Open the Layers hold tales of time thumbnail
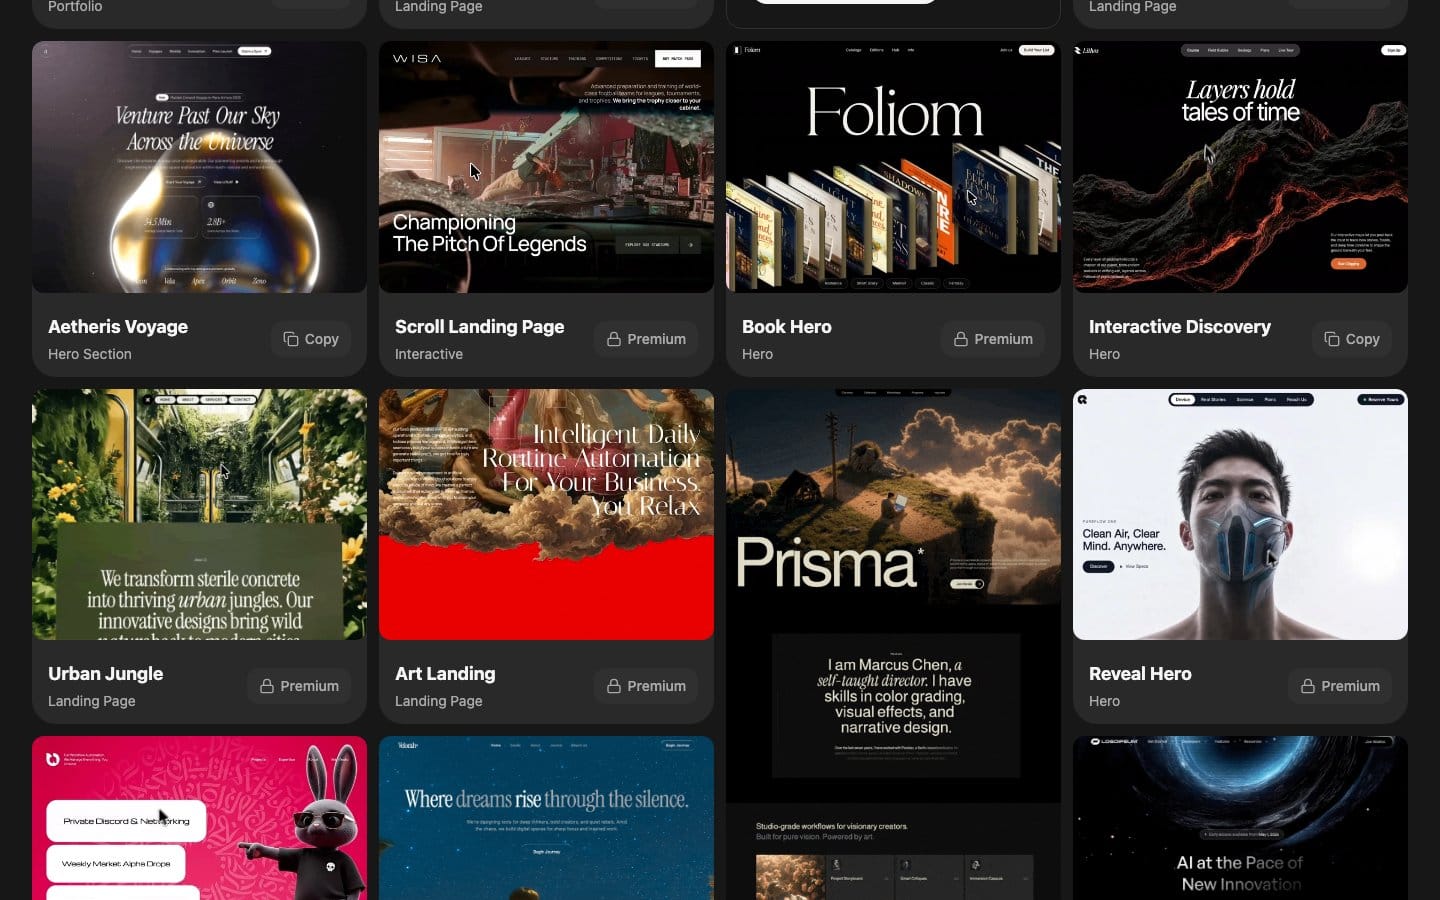Image resolution: width=1440 pixels, height=900 pixels. 1240,167
